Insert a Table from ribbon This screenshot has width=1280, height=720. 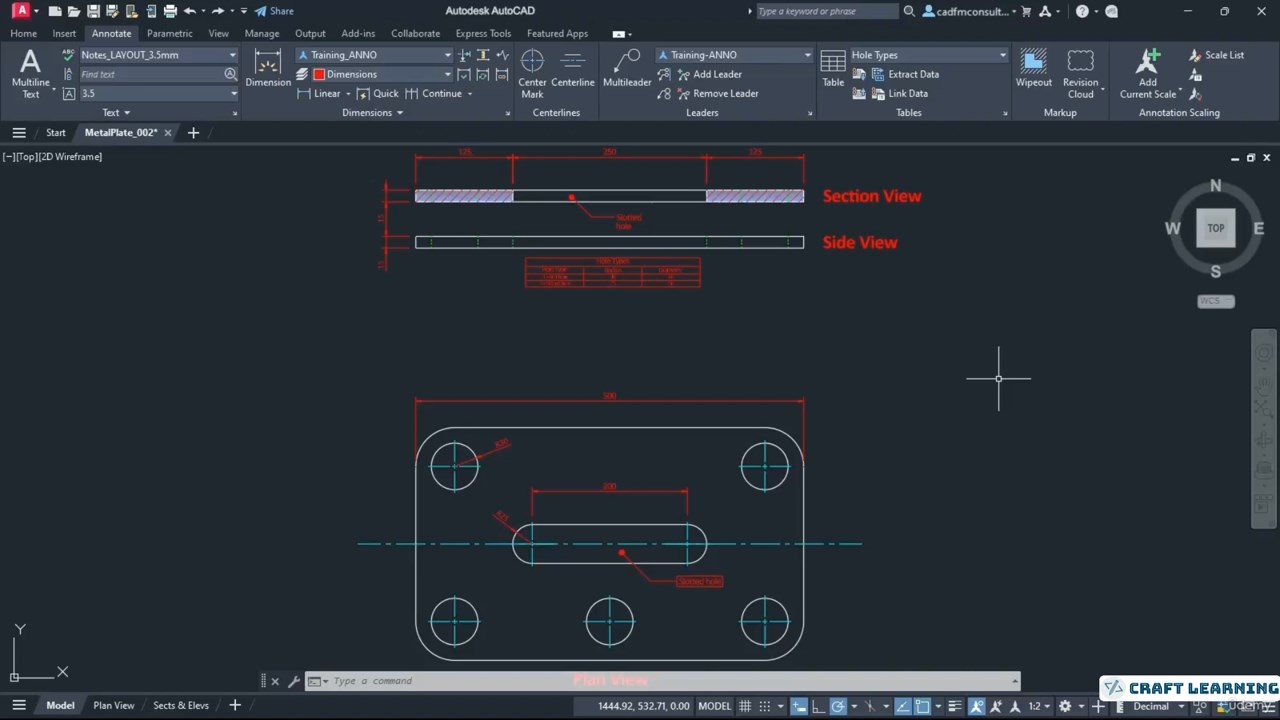[833, 70]
